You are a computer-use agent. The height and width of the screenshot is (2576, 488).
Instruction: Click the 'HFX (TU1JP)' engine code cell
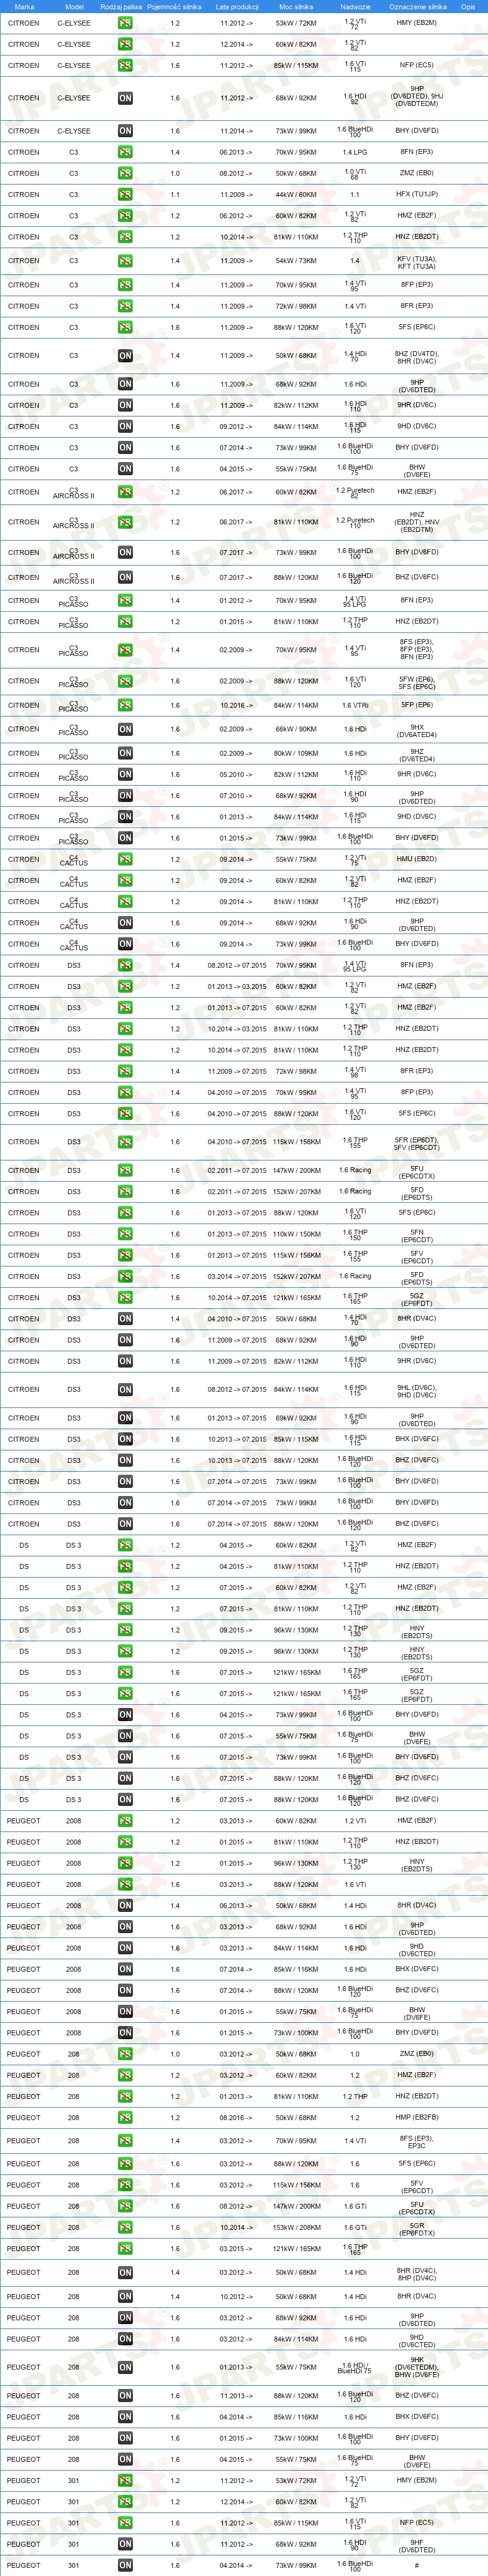pyautogui.click(x=417, y=195)
